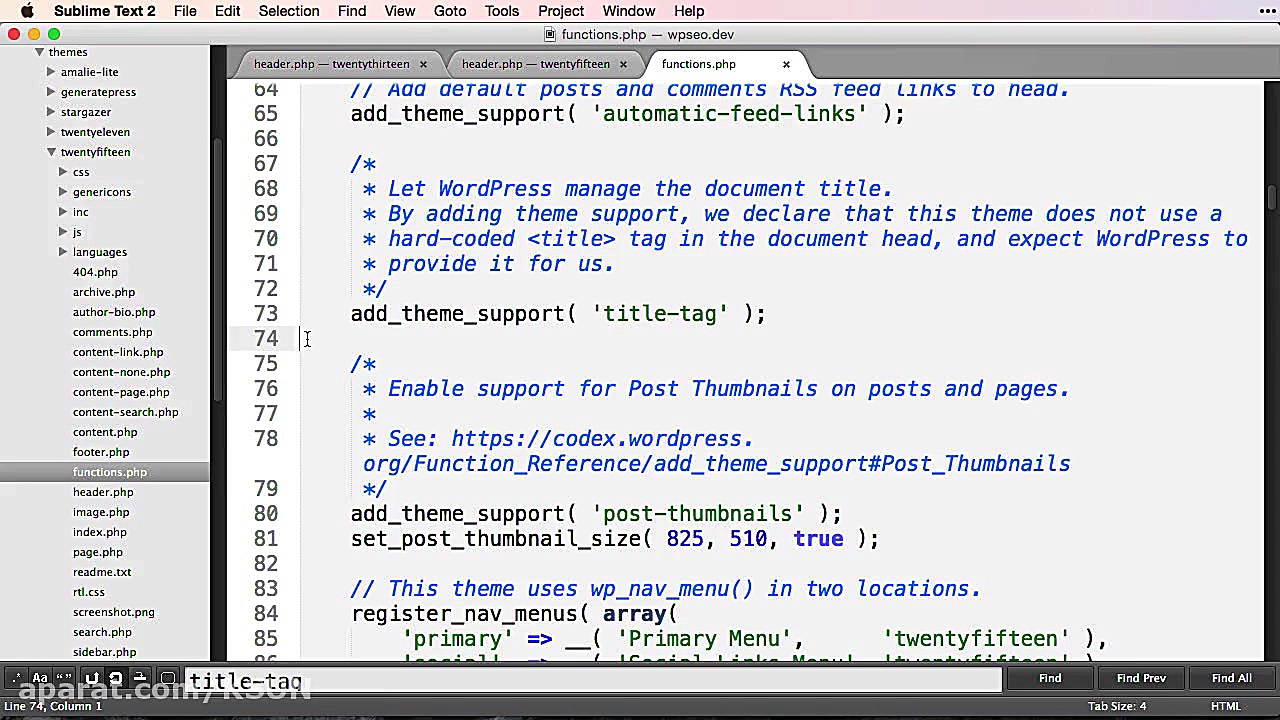Expand the stargazer folder
Screen dimensions: 1280x720
coord(51,112)
